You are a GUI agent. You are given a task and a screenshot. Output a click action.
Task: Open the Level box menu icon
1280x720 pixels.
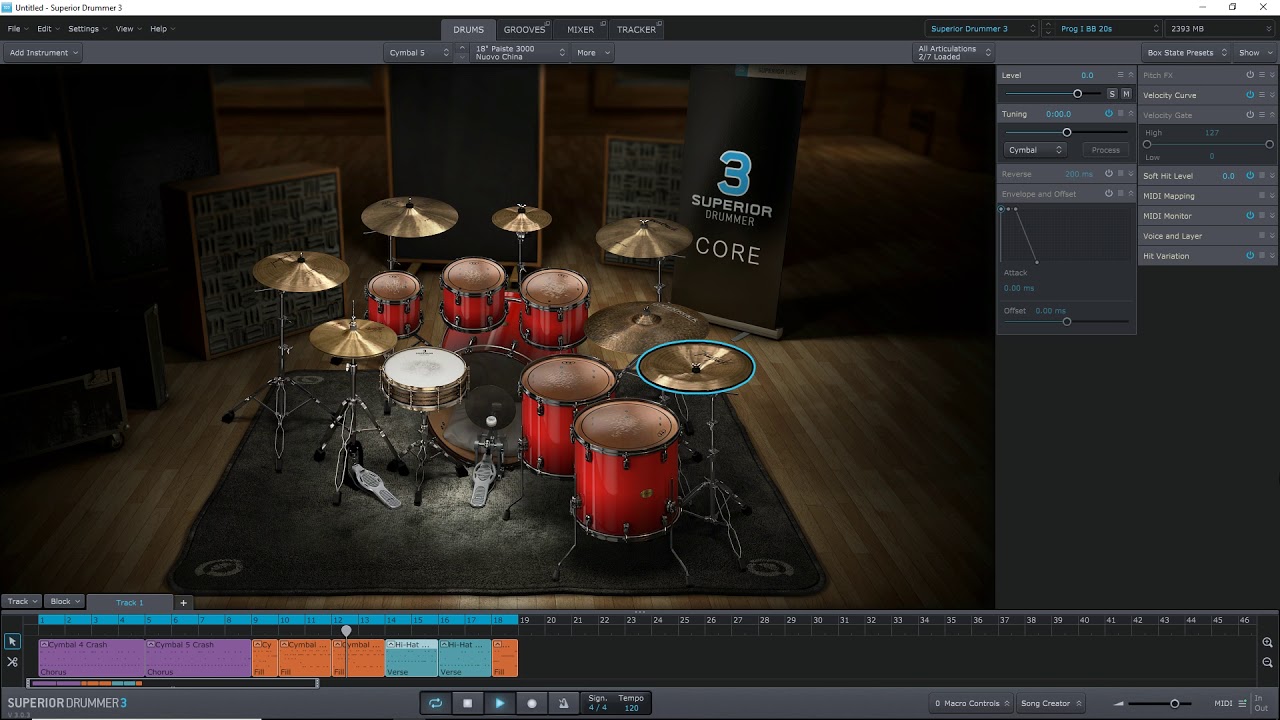(1120, 75)
